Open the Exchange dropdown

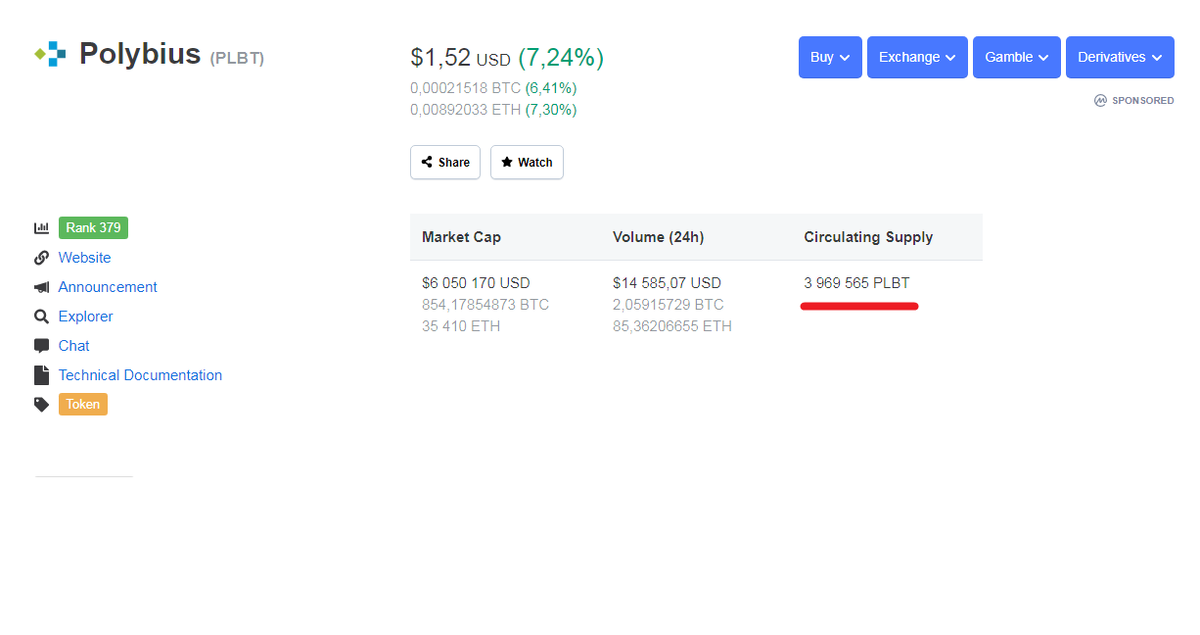pos(917,57)
